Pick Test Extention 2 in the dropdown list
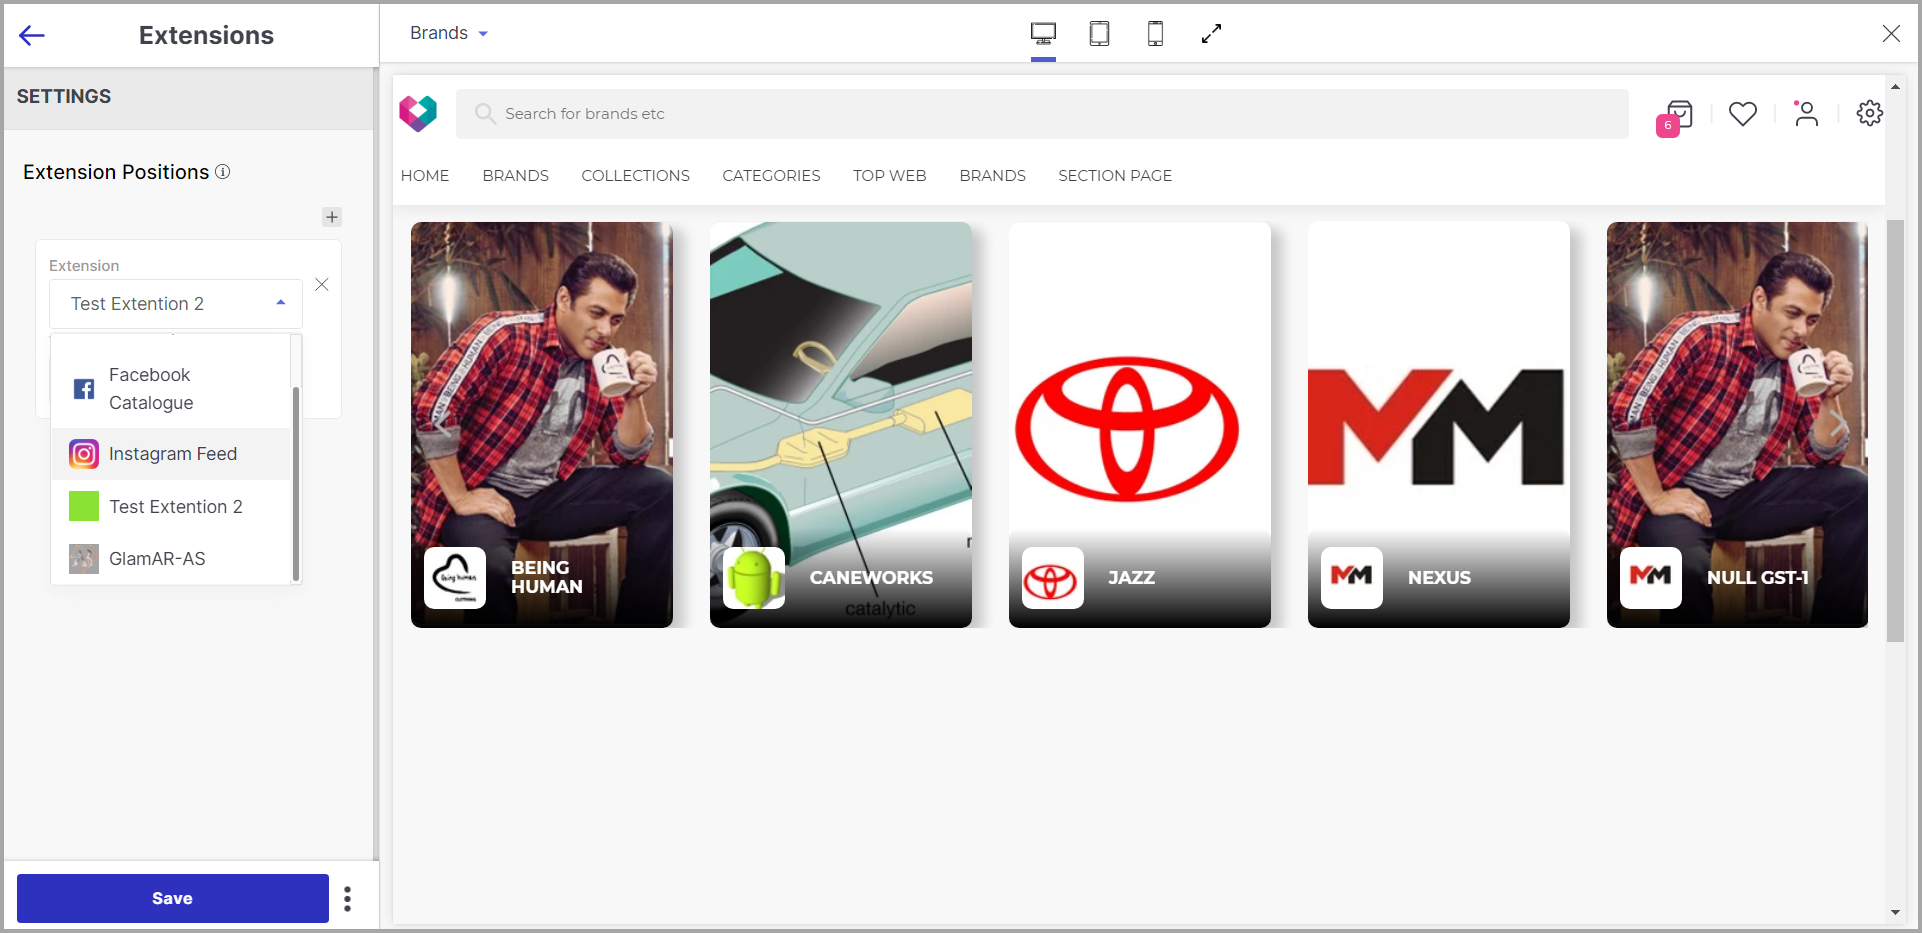The height and width of the screenshot is (933, 1922). pos(171,507)
